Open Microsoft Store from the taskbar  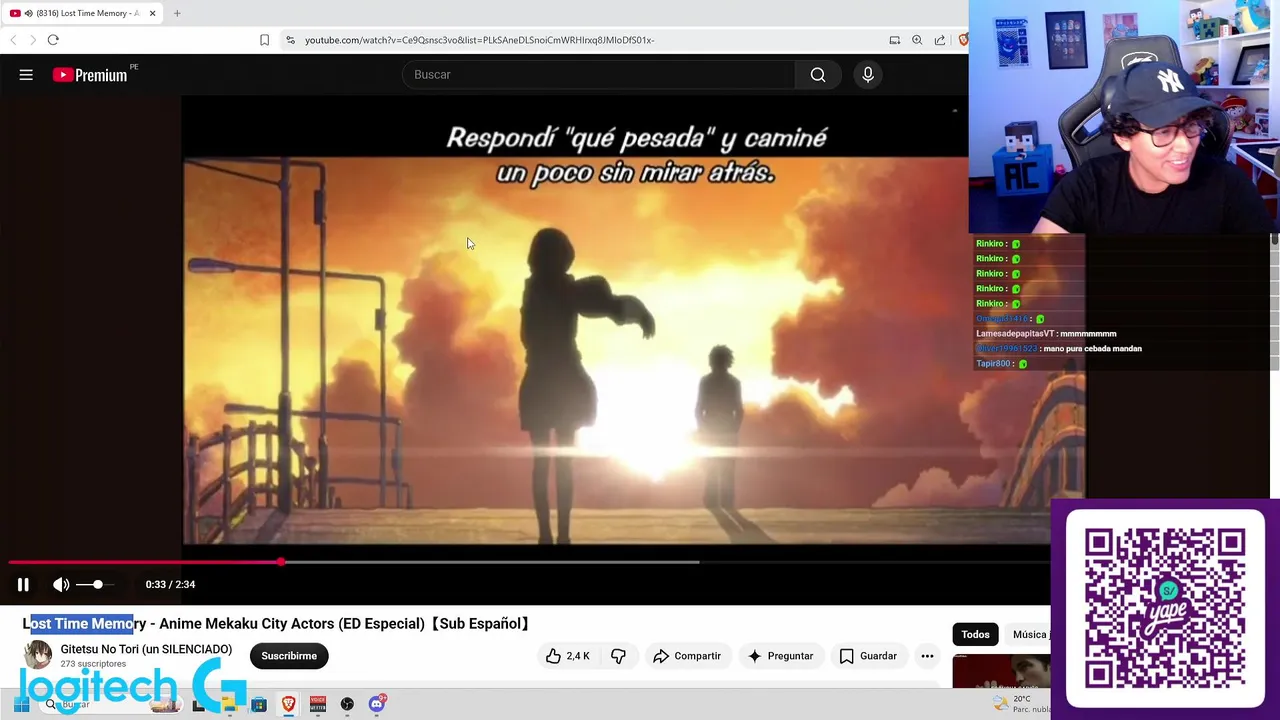pyautogui.click(x=259, y=704)
